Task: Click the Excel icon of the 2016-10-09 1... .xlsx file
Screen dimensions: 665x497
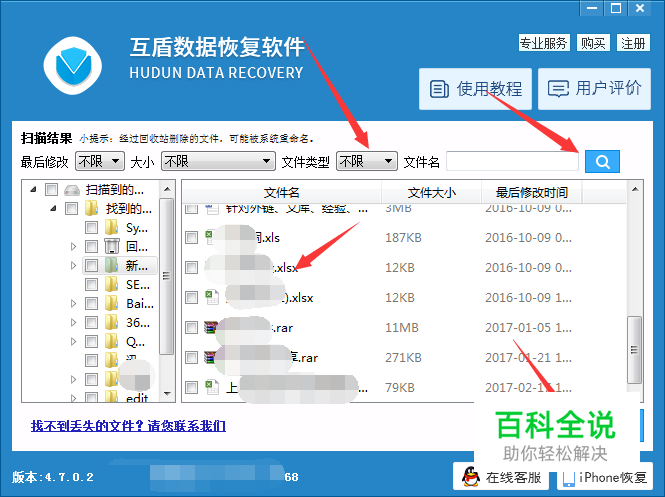Action: (x=212, y=297)
